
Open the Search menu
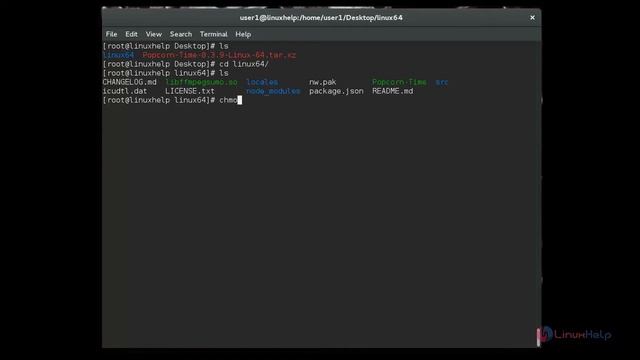(x=181, y=34)
